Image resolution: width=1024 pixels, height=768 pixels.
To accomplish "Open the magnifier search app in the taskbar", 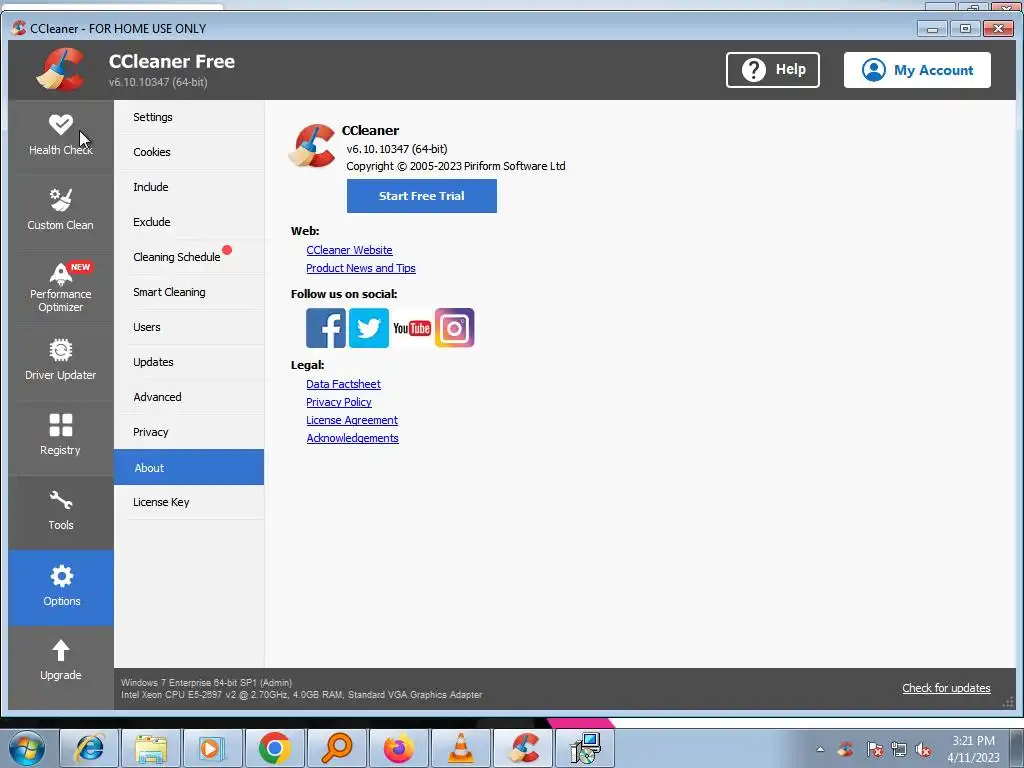I will click(x=336, y=748).
